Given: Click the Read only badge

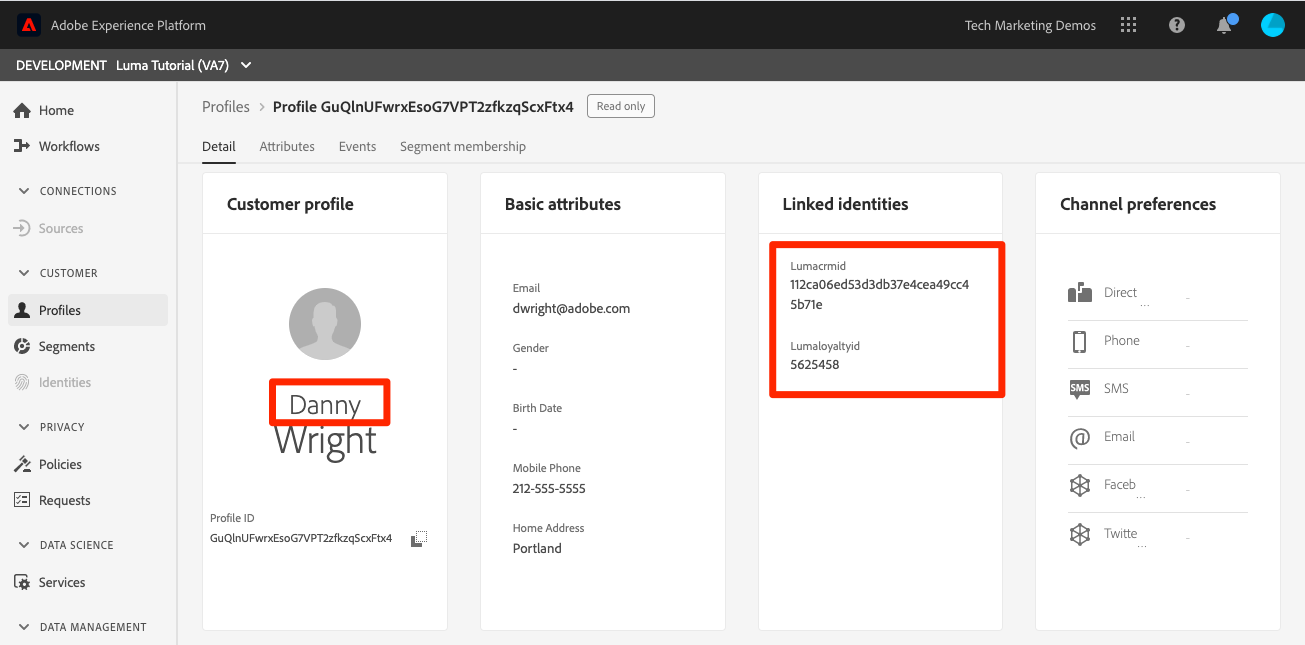Looking at the screenshot, I should tap(621, 106).
